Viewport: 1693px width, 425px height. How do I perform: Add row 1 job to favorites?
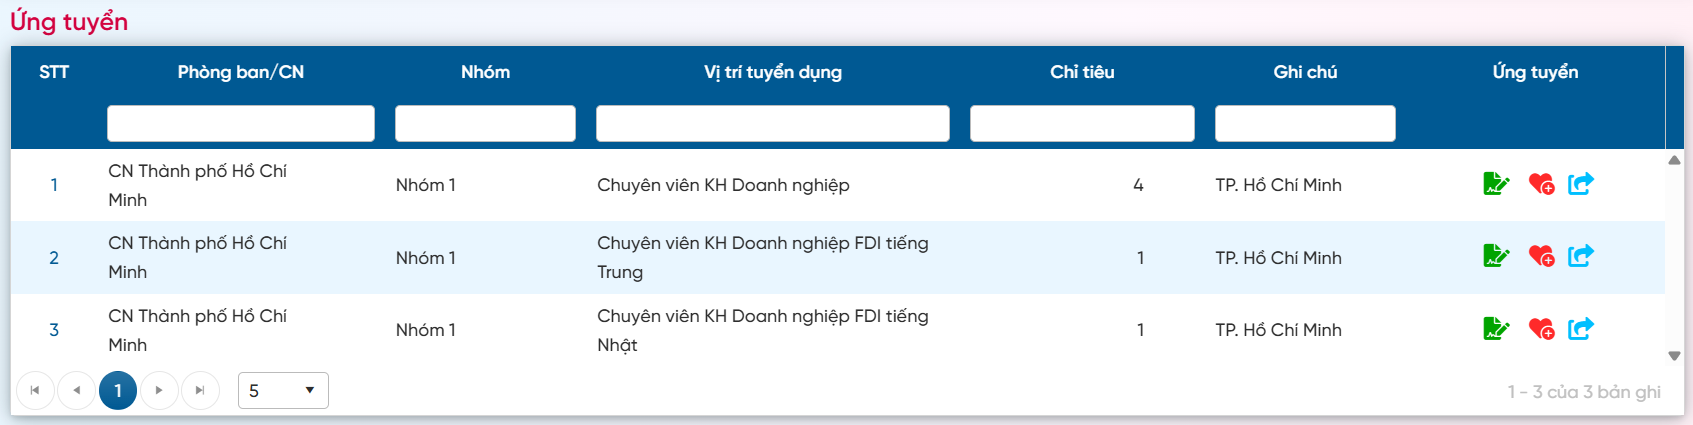1541,184
